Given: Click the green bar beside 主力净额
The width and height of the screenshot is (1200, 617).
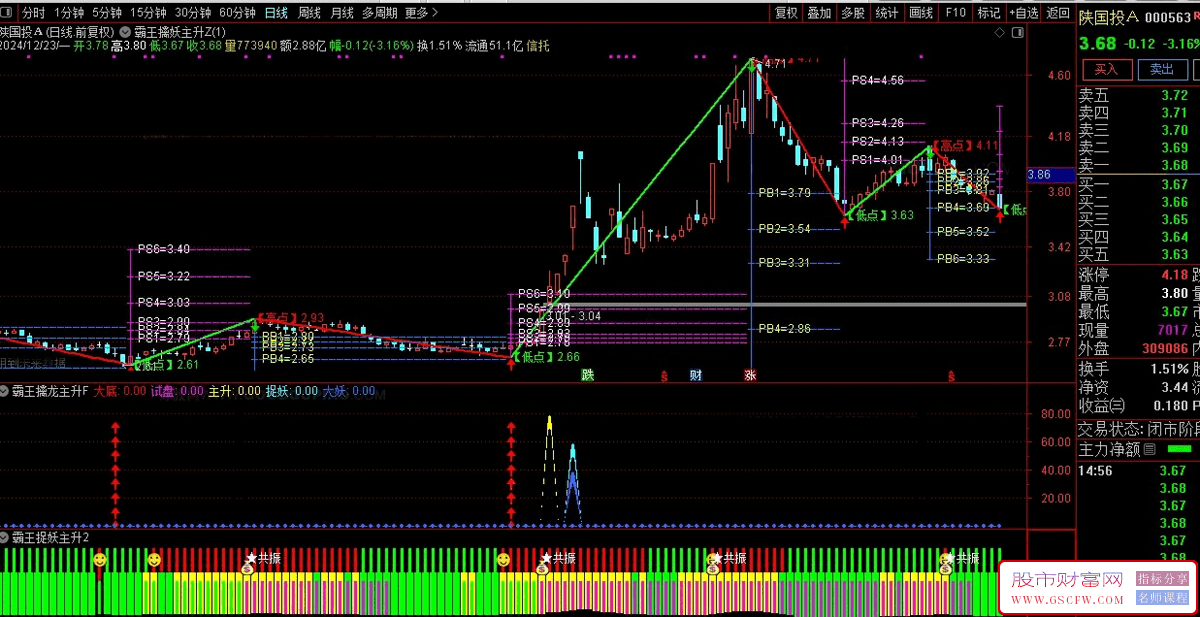Looking at the screenshot, I should click(x=1179, y=449).
